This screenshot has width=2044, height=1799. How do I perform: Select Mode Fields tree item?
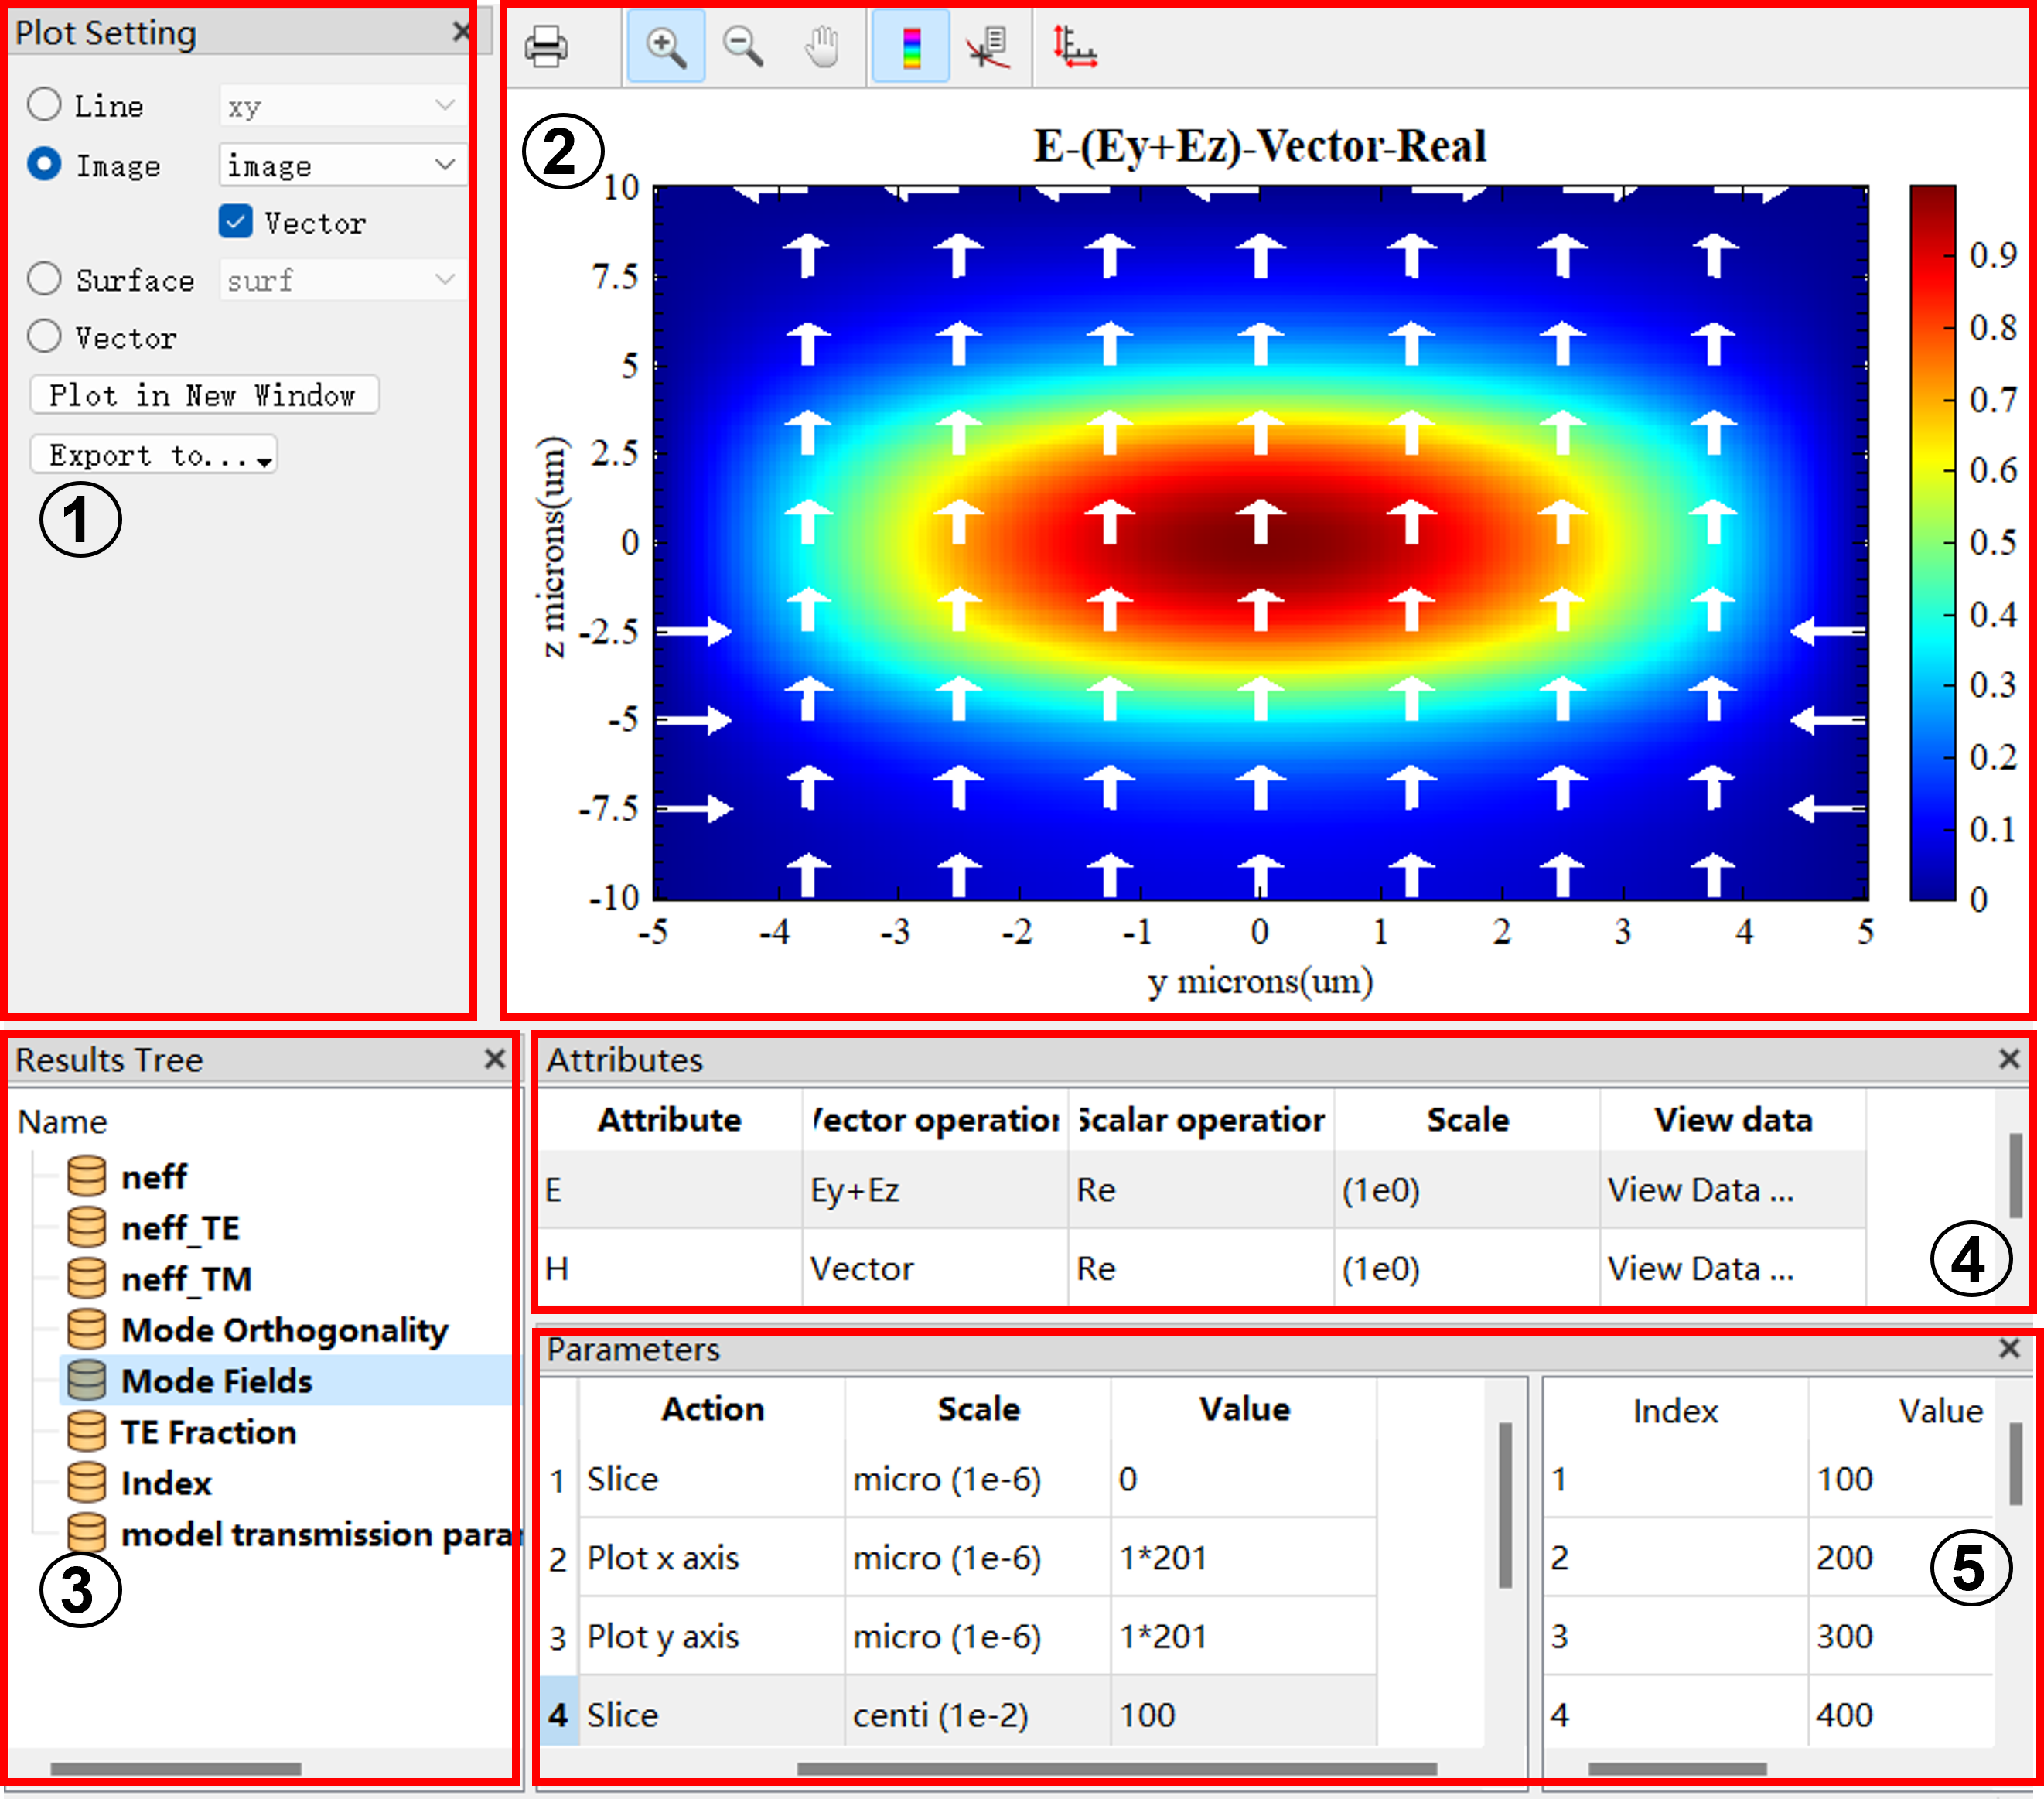217,1381
